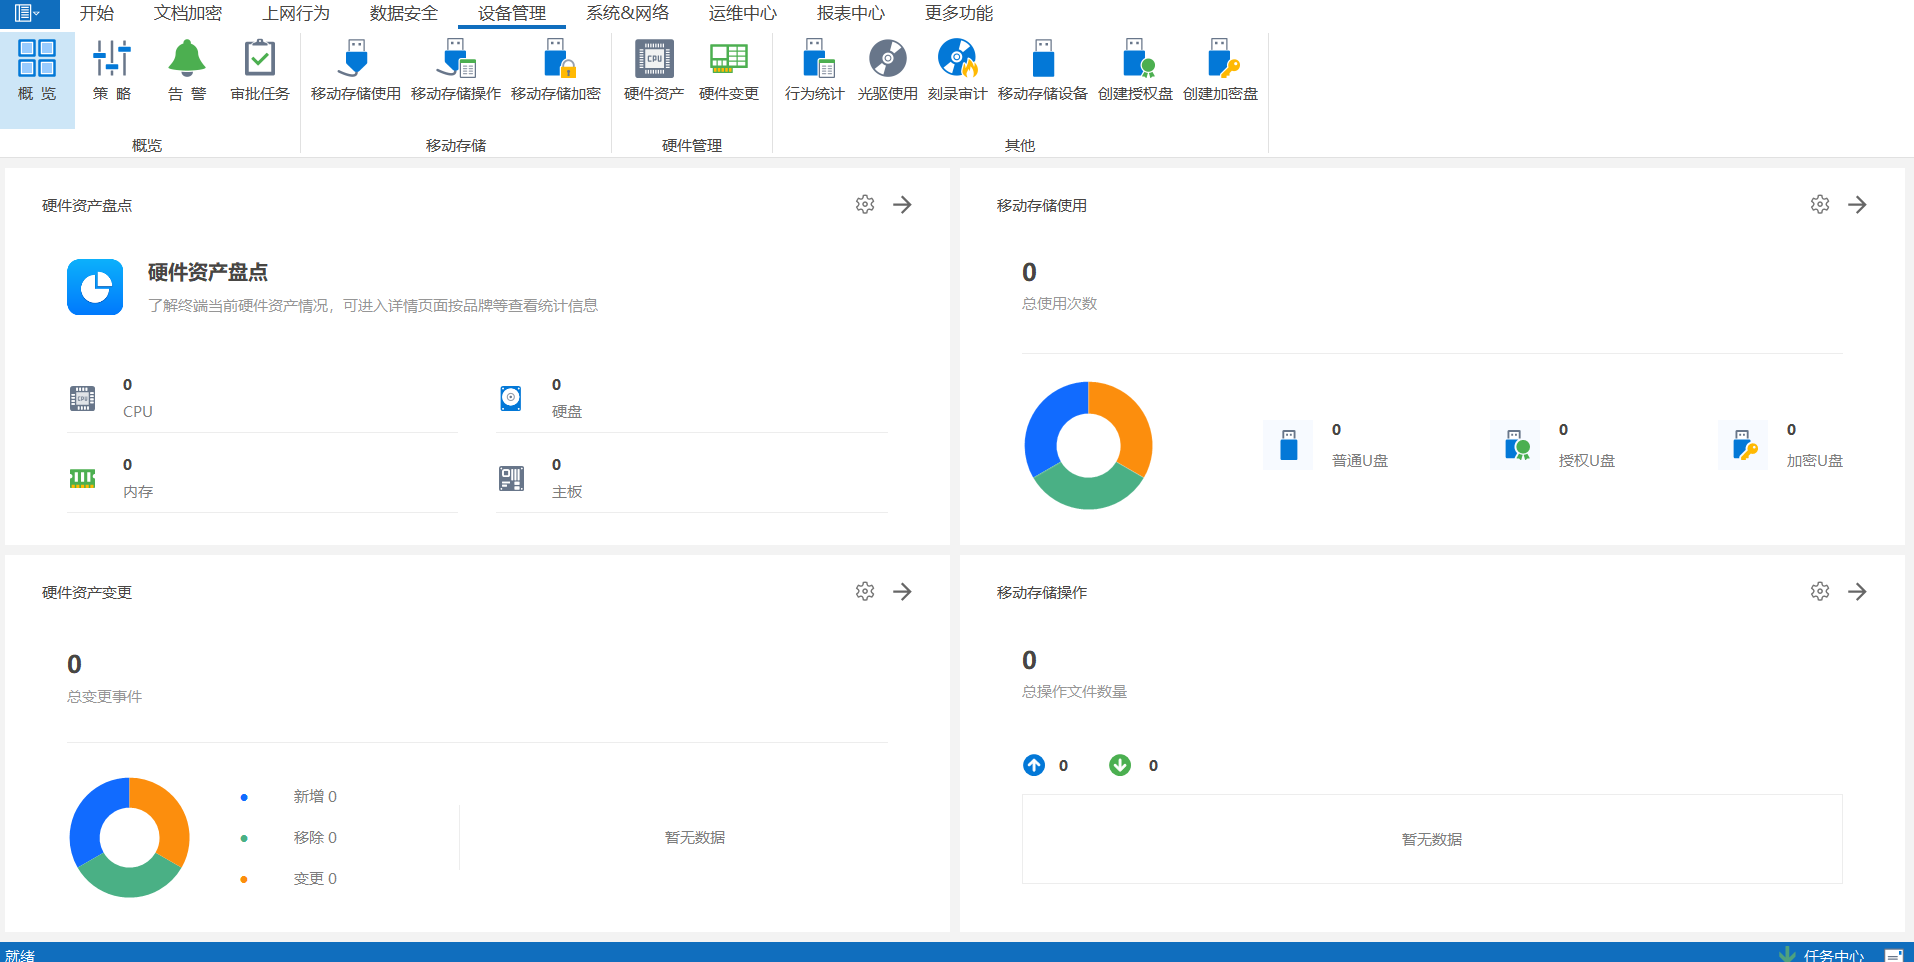Expand 硬件资产变更 details with arrow

(x=902, y=592)
